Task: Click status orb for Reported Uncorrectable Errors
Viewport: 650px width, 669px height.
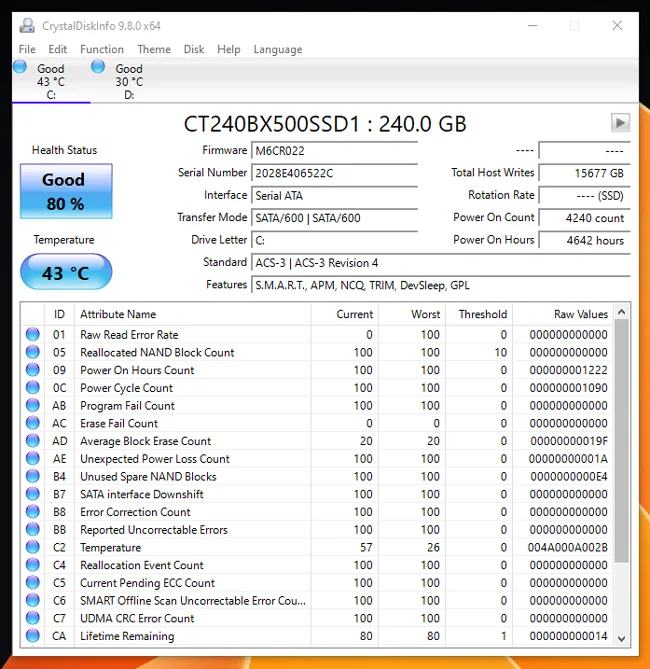Action: pyautogui.click(x=32, y=529)
